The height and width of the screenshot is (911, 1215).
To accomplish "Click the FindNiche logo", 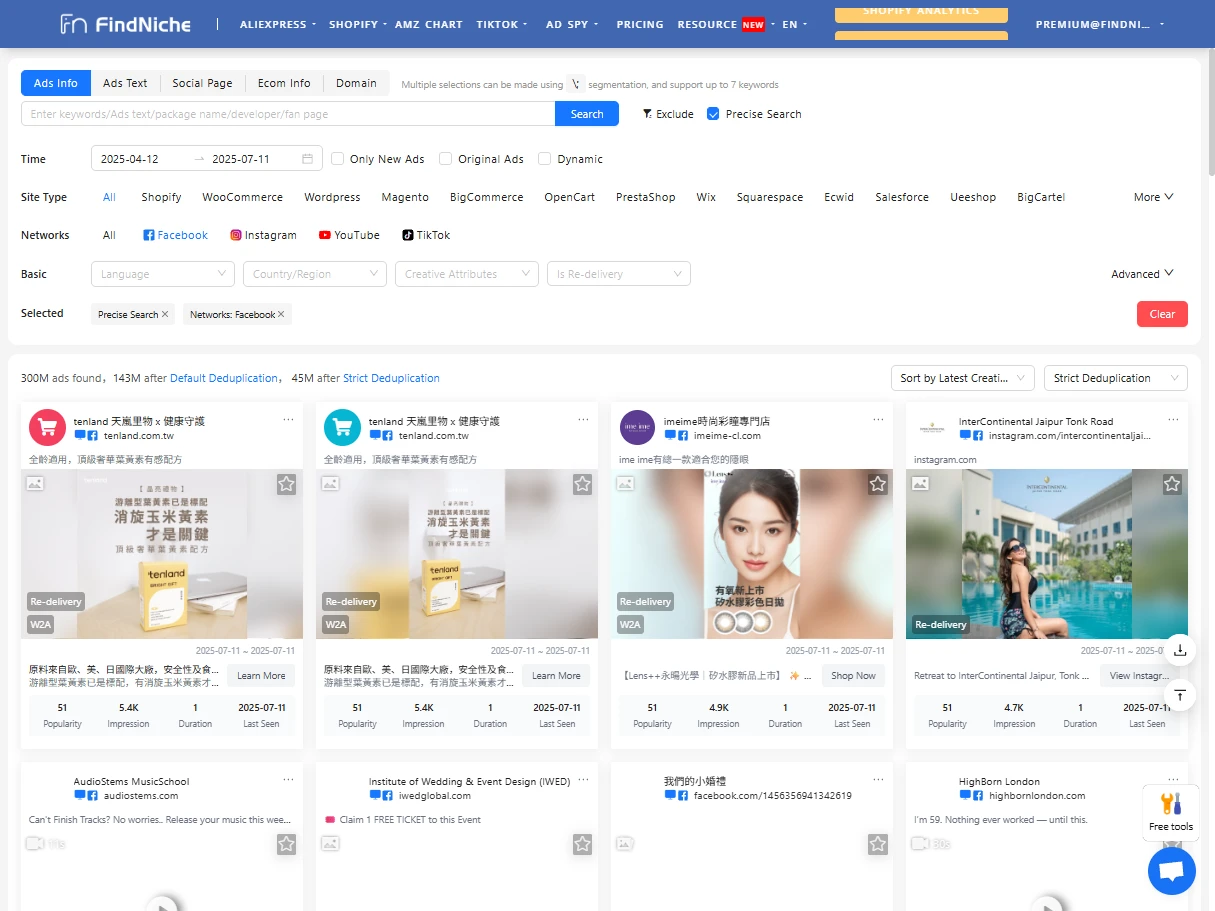I will pyautogui.click(x=125, y=24).
